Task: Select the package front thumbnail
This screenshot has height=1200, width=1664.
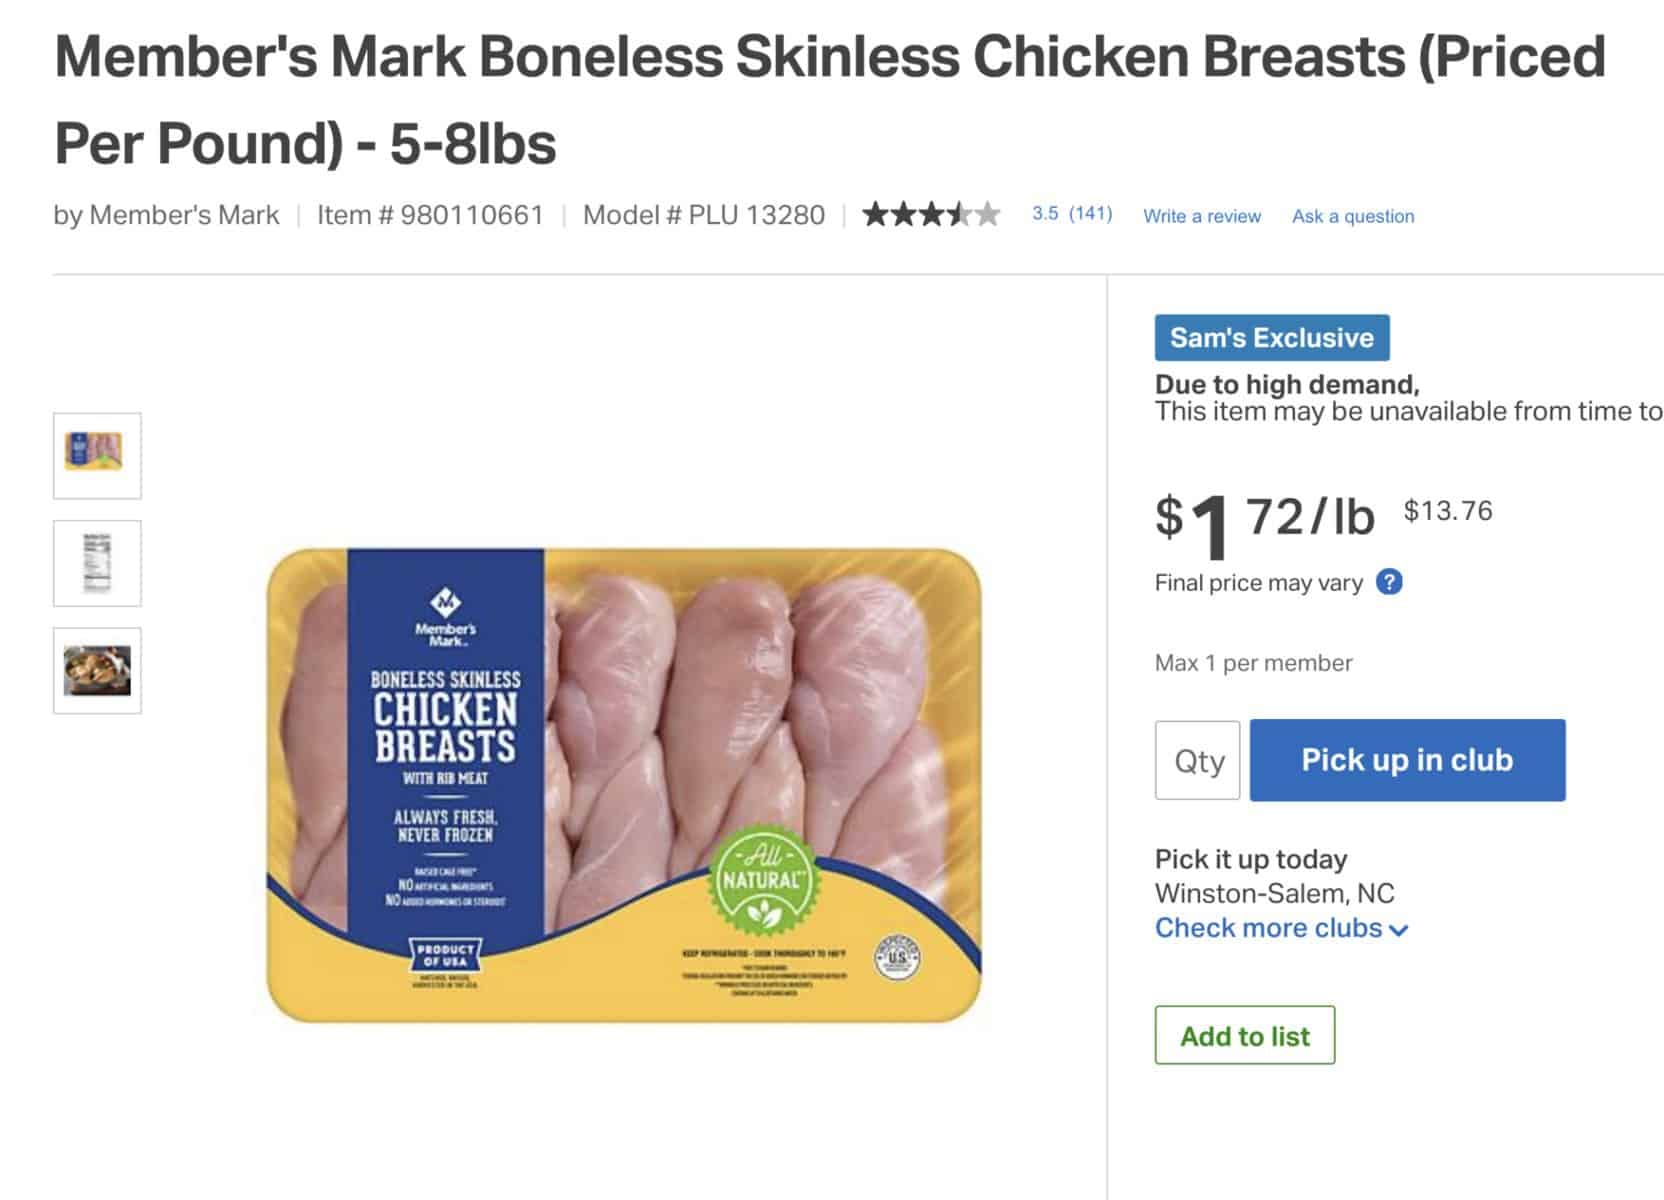Action: [96, 456]
